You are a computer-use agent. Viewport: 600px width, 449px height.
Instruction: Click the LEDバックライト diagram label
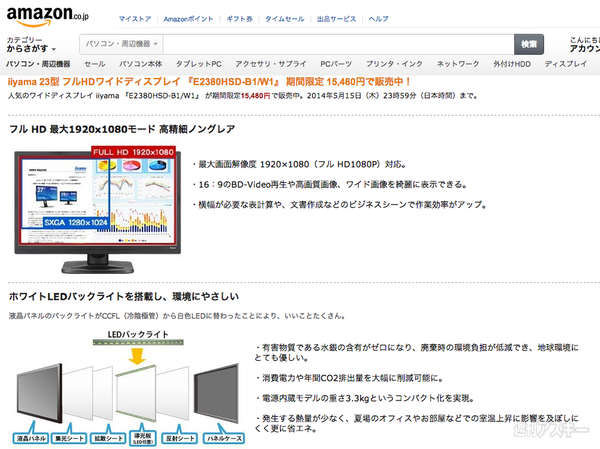click(138, 335)
